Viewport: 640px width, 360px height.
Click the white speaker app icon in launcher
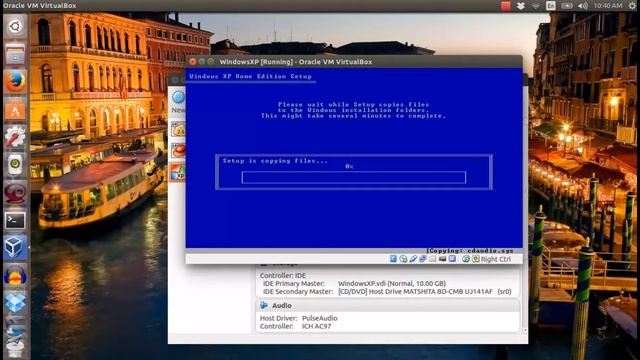coord(15,164)
